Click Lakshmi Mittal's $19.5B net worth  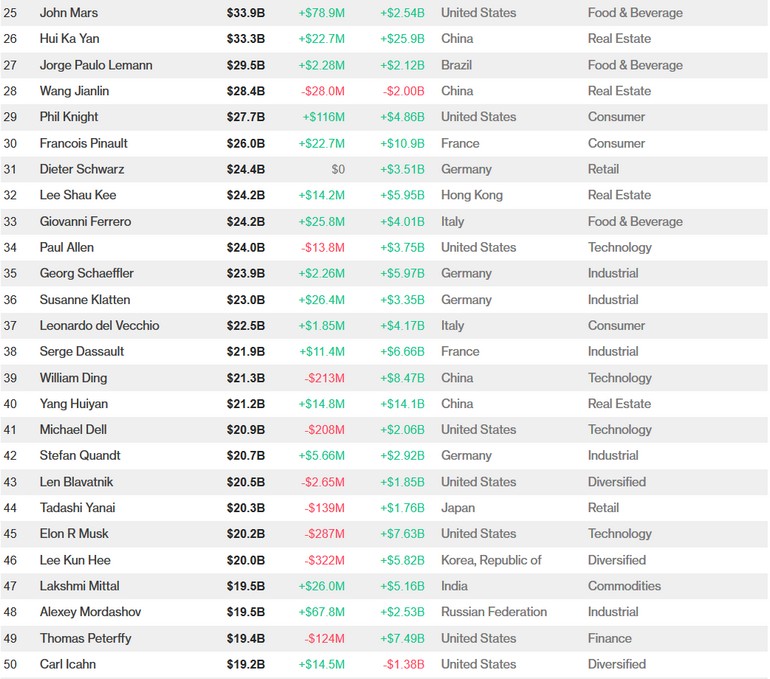(245, 586)
